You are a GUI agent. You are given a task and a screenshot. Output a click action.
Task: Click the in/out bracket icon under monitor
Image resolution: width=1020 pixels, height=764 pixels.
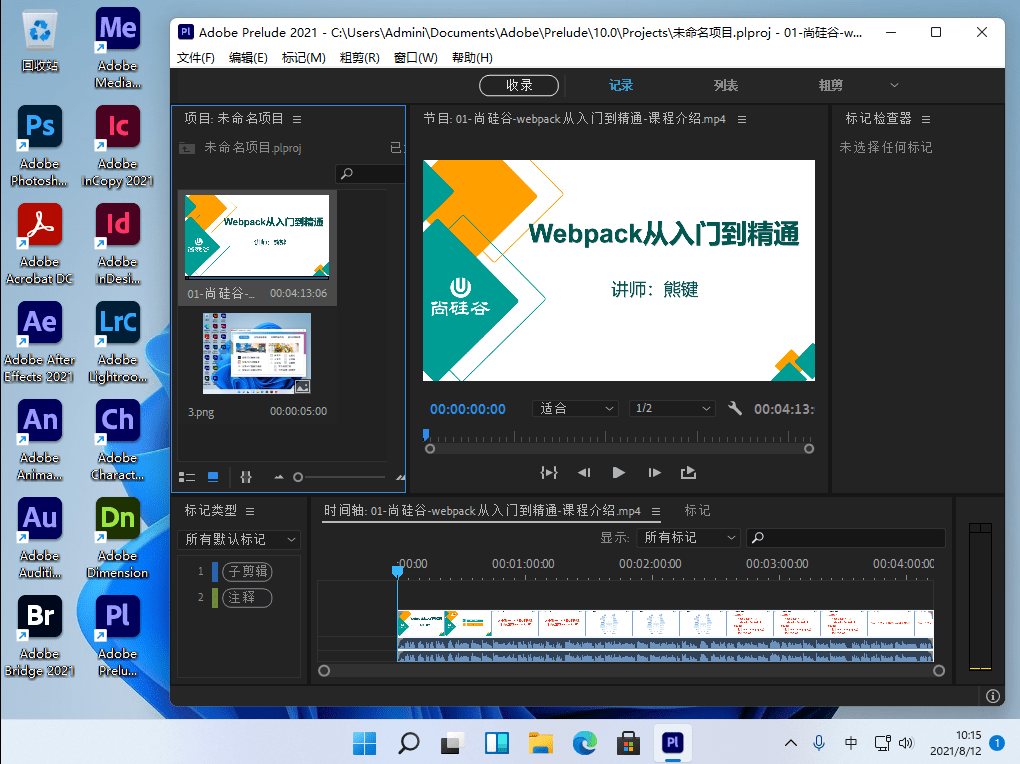pyautogui.click(x=548, y=473)
